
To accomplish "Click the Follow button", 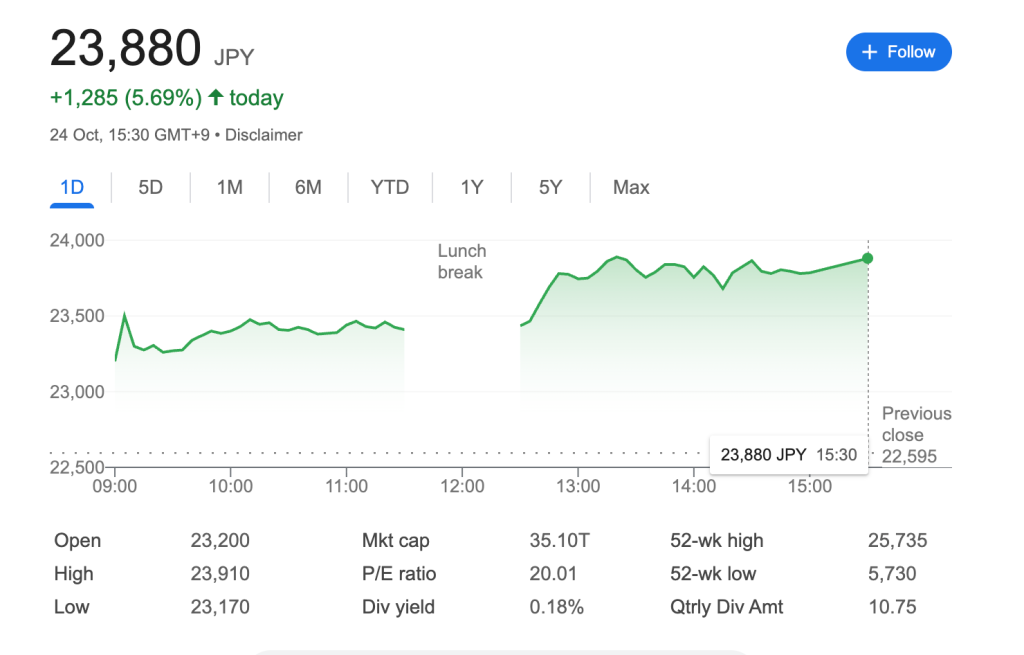I will pos(898,52).
